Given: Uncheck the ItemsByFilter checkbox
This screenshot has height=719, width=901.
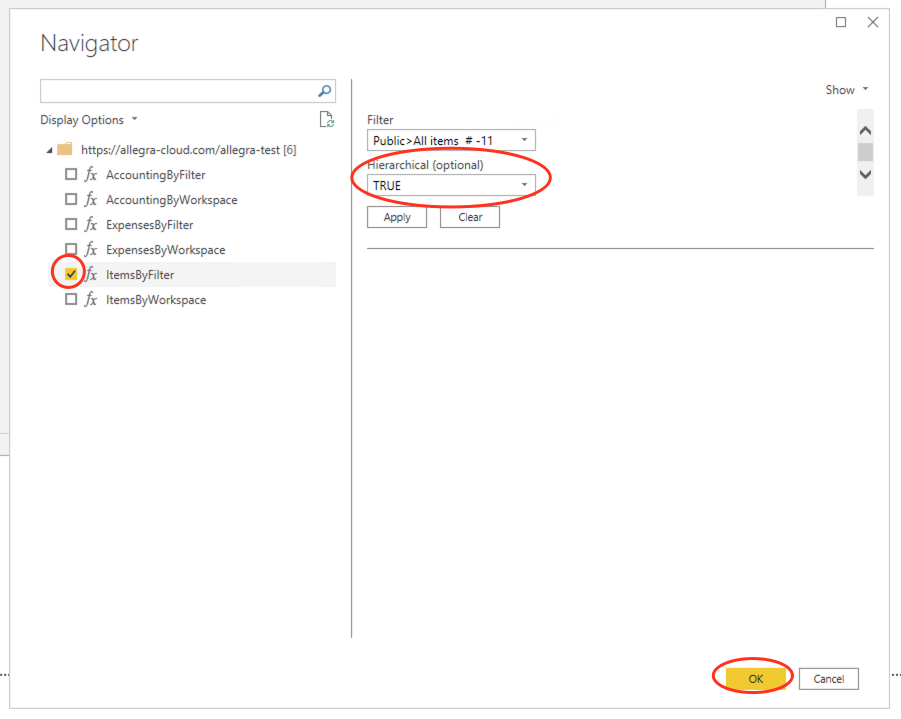Looking at the screenshot, I should coord(71,274).
